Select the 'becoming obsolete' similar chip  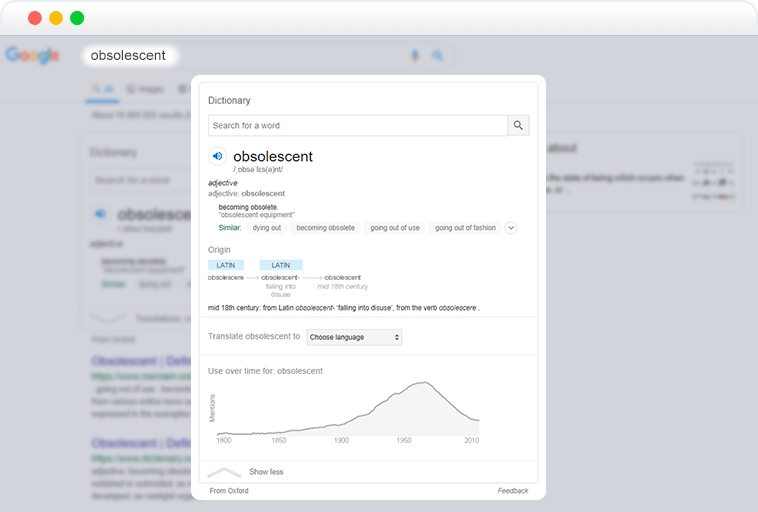pyautogui.click(x=325, y=228)
